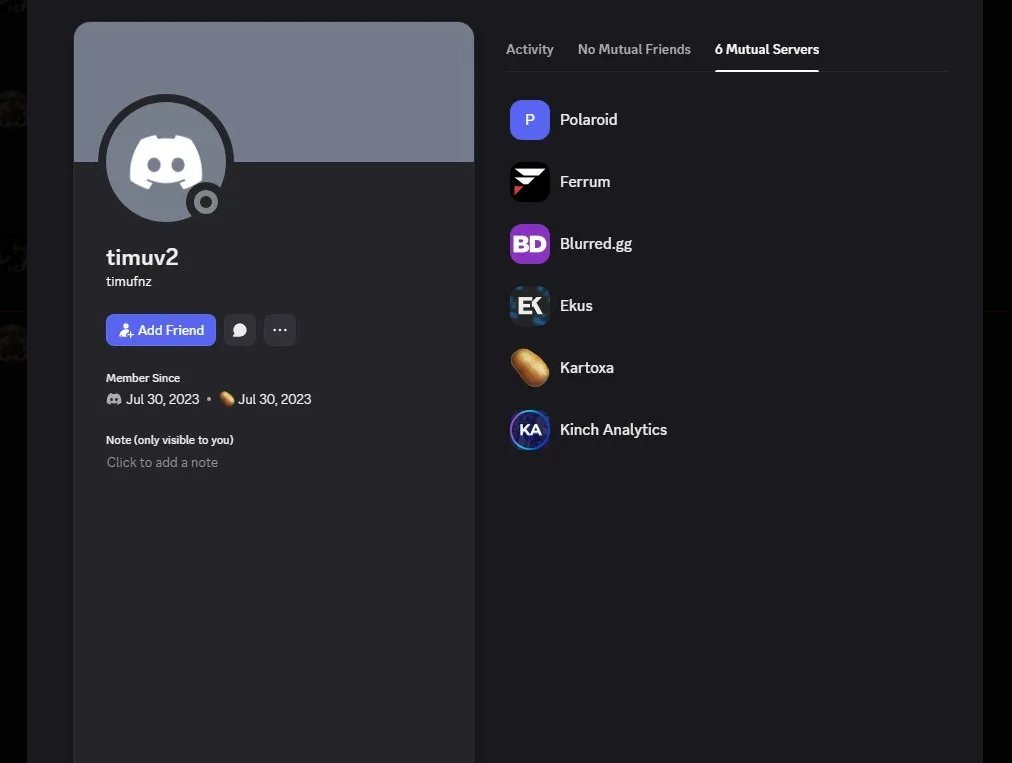Switch to the No Mutual Friends tab

[x=634, y=50]
